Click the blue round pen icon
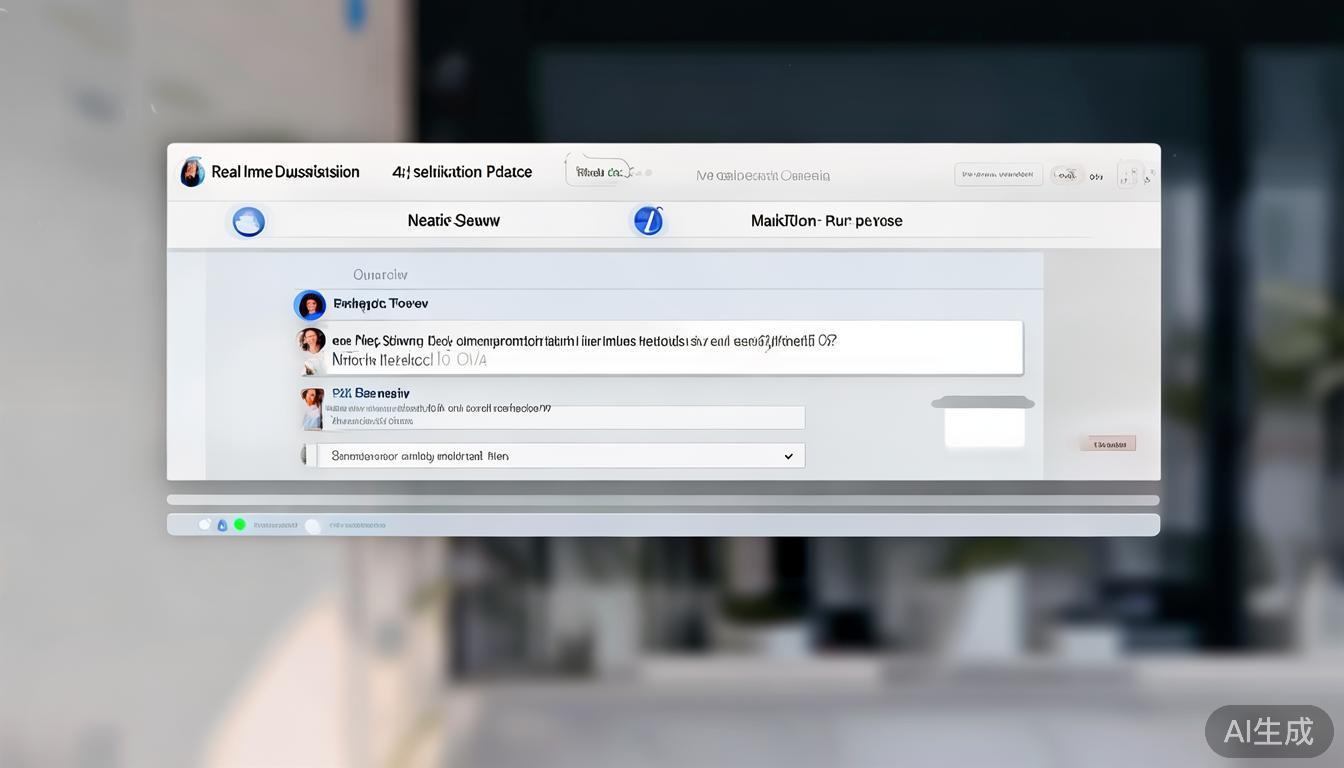Image resolution: width=1344 pixels, height=768 pixels. coord(648,220)
